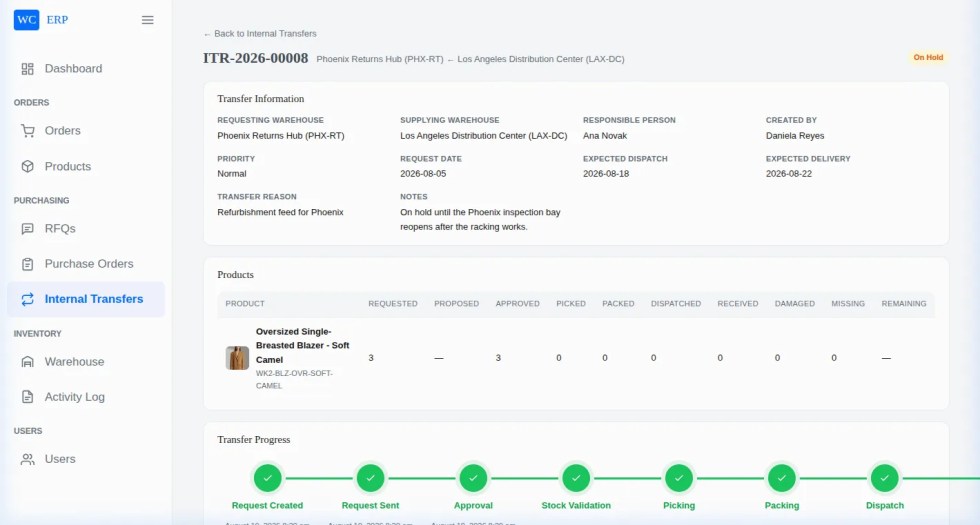Click the Internal Transfers arrows icon
Viewport: 980px width, 525px height.
click(28, 299)
